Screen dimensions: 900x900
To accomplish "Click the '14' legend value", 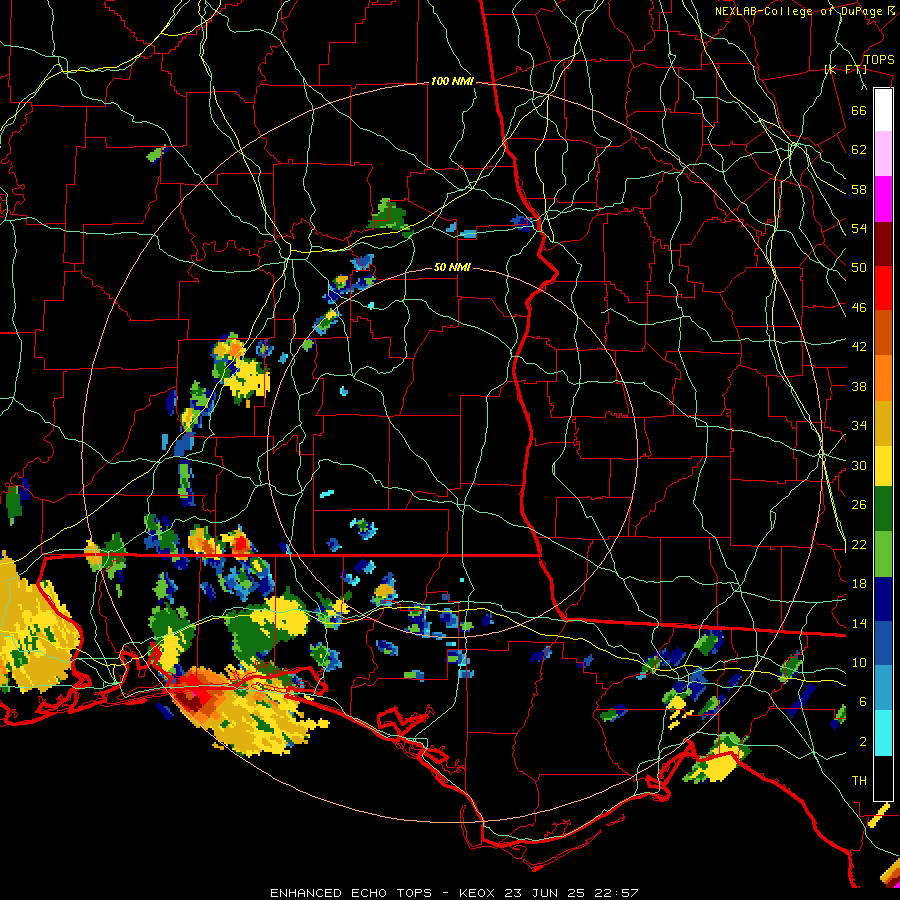I will (859, 623).
